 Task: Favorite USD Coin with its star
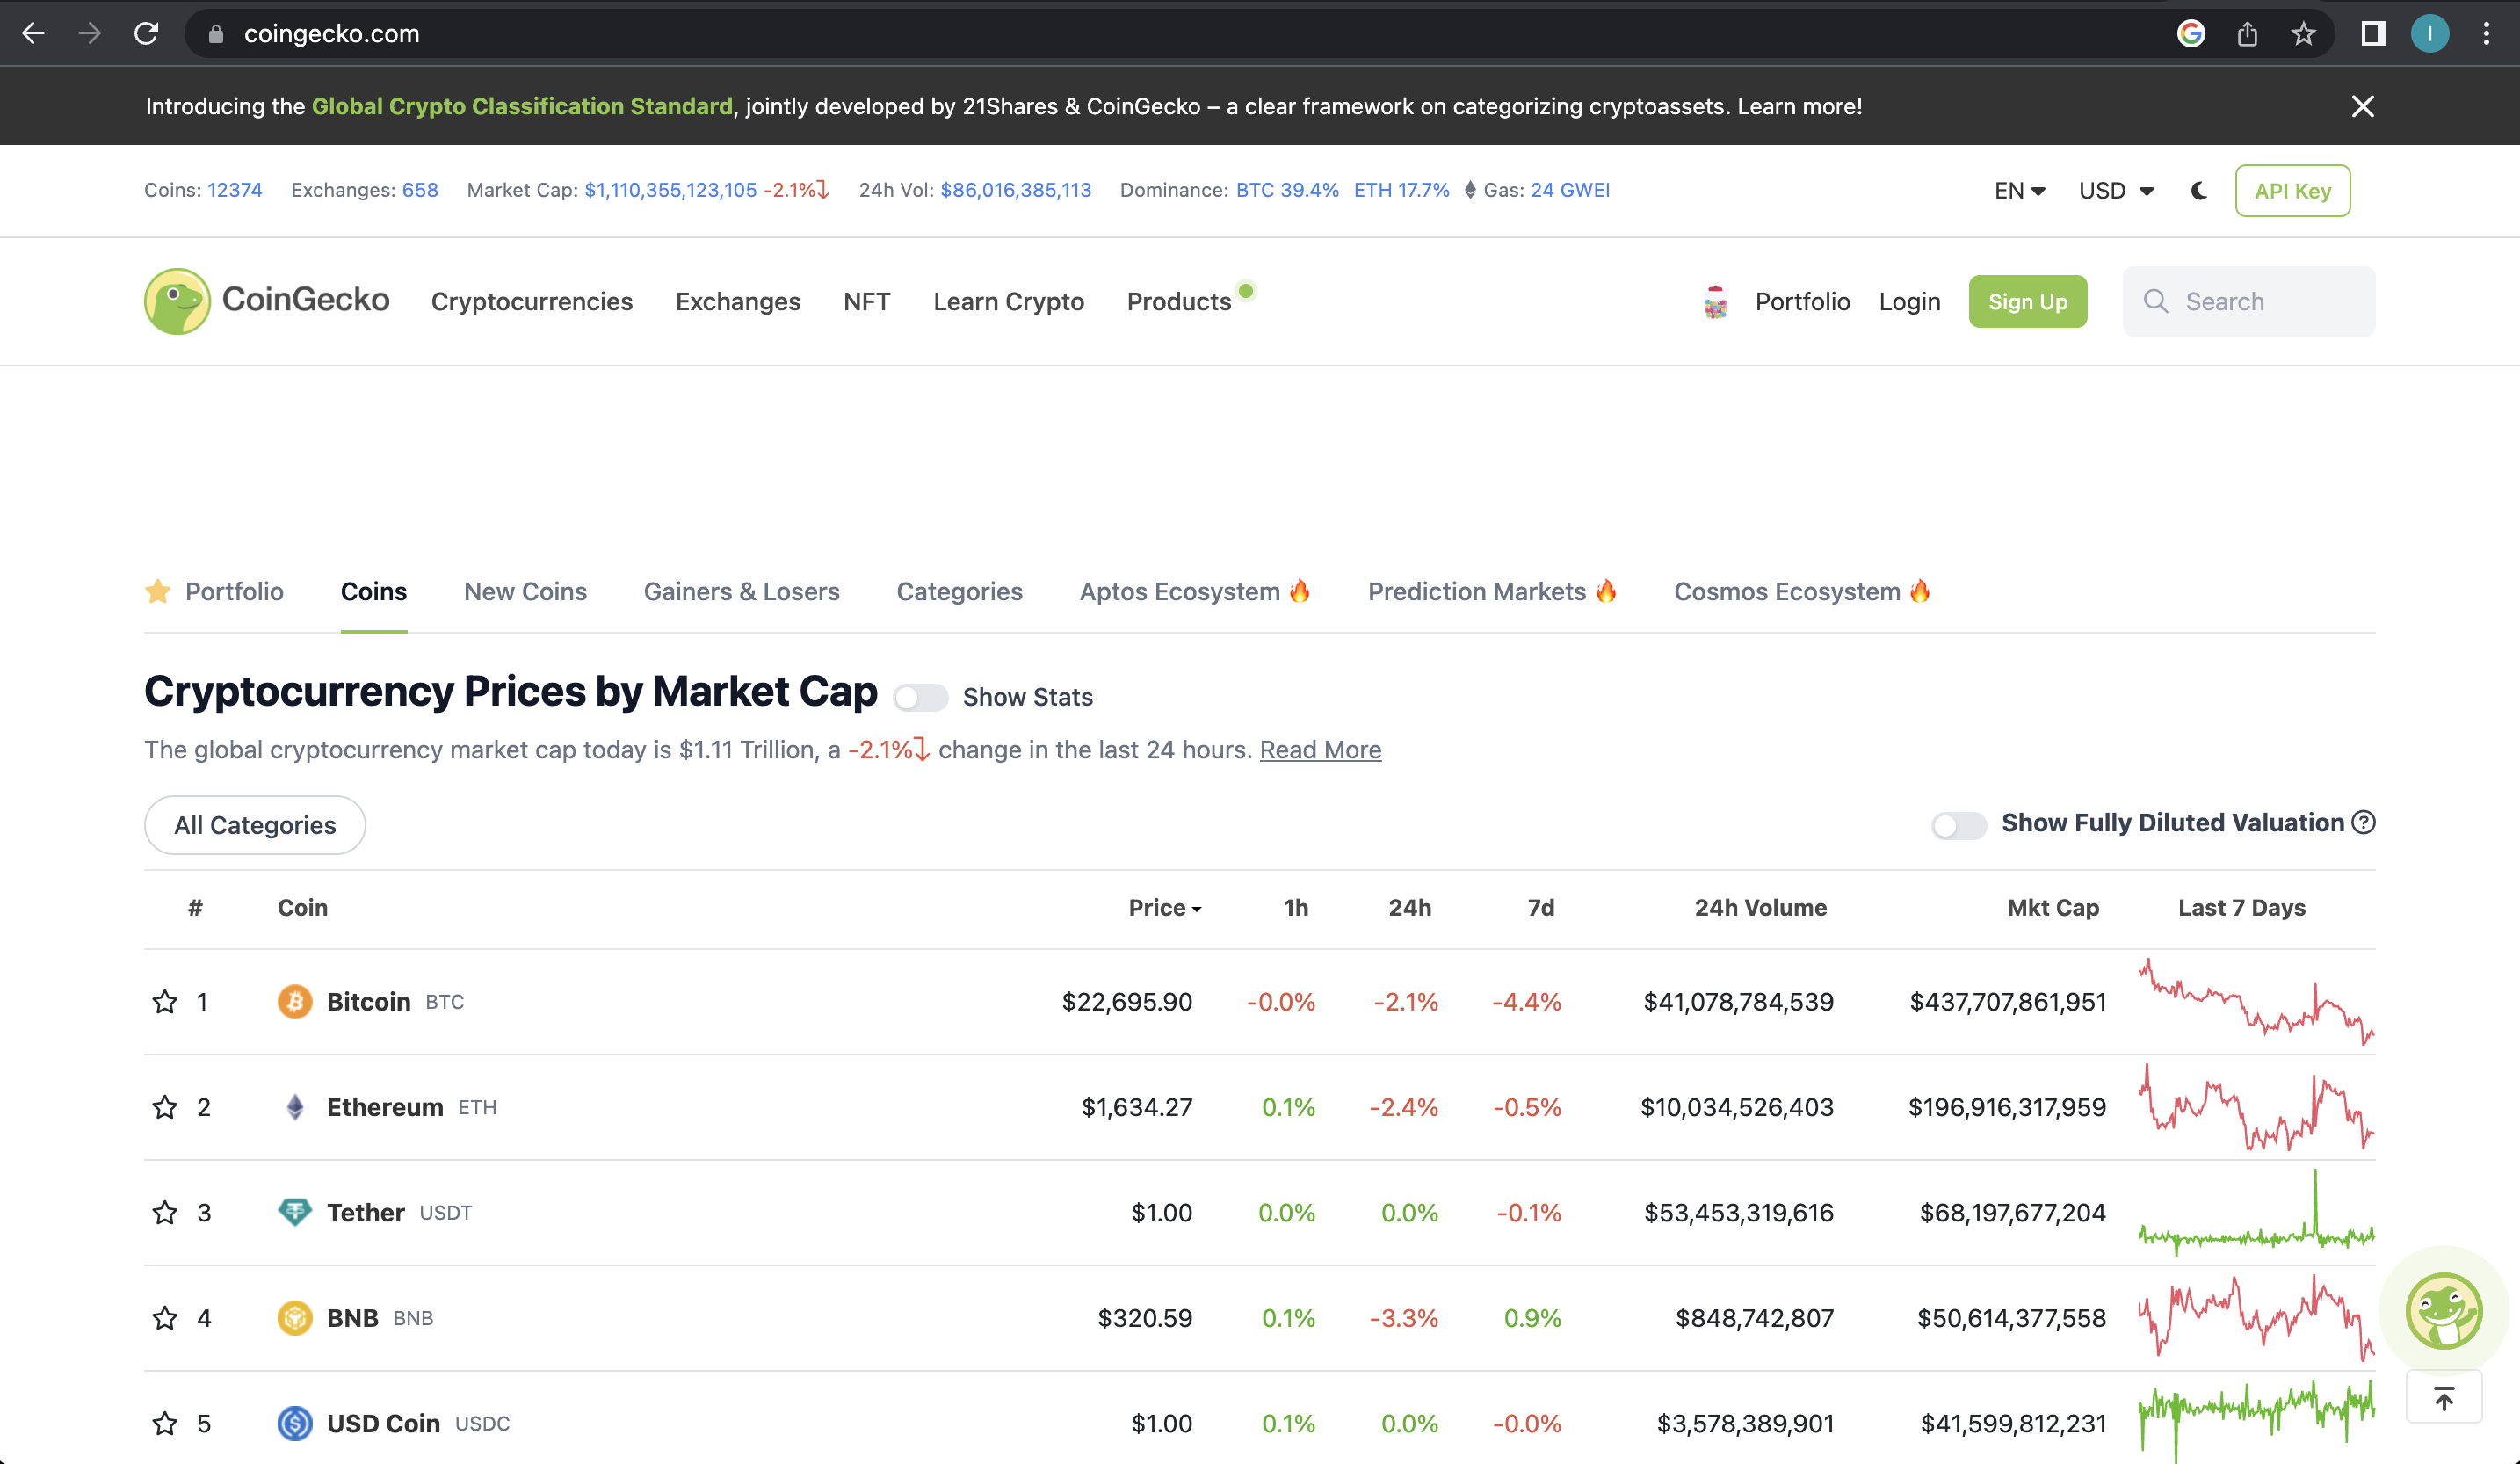(165, 1423)
